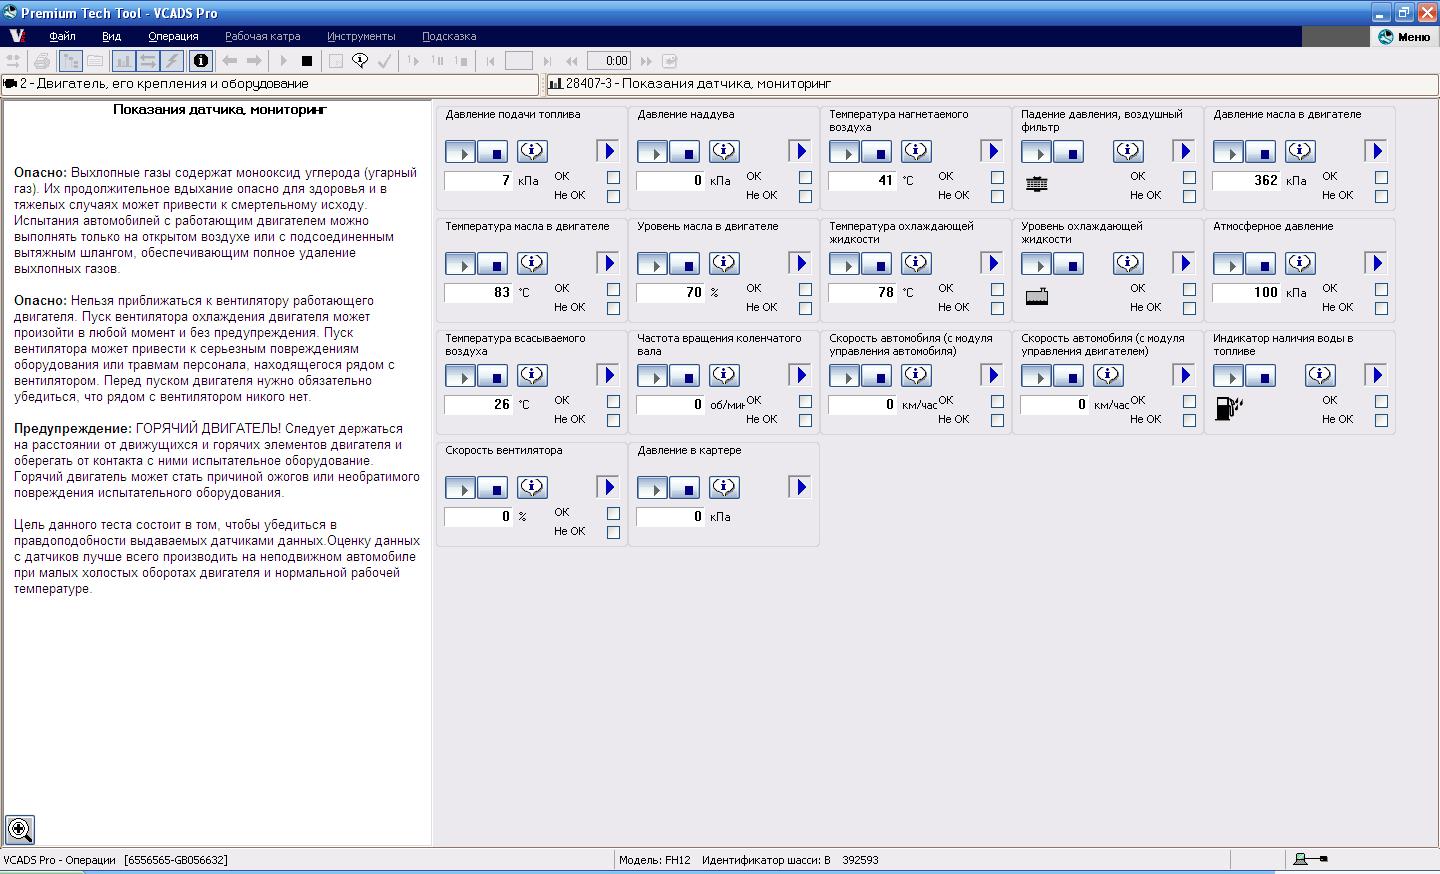Check OK for Температура нагнетаемого воздуха

(997, 177)
